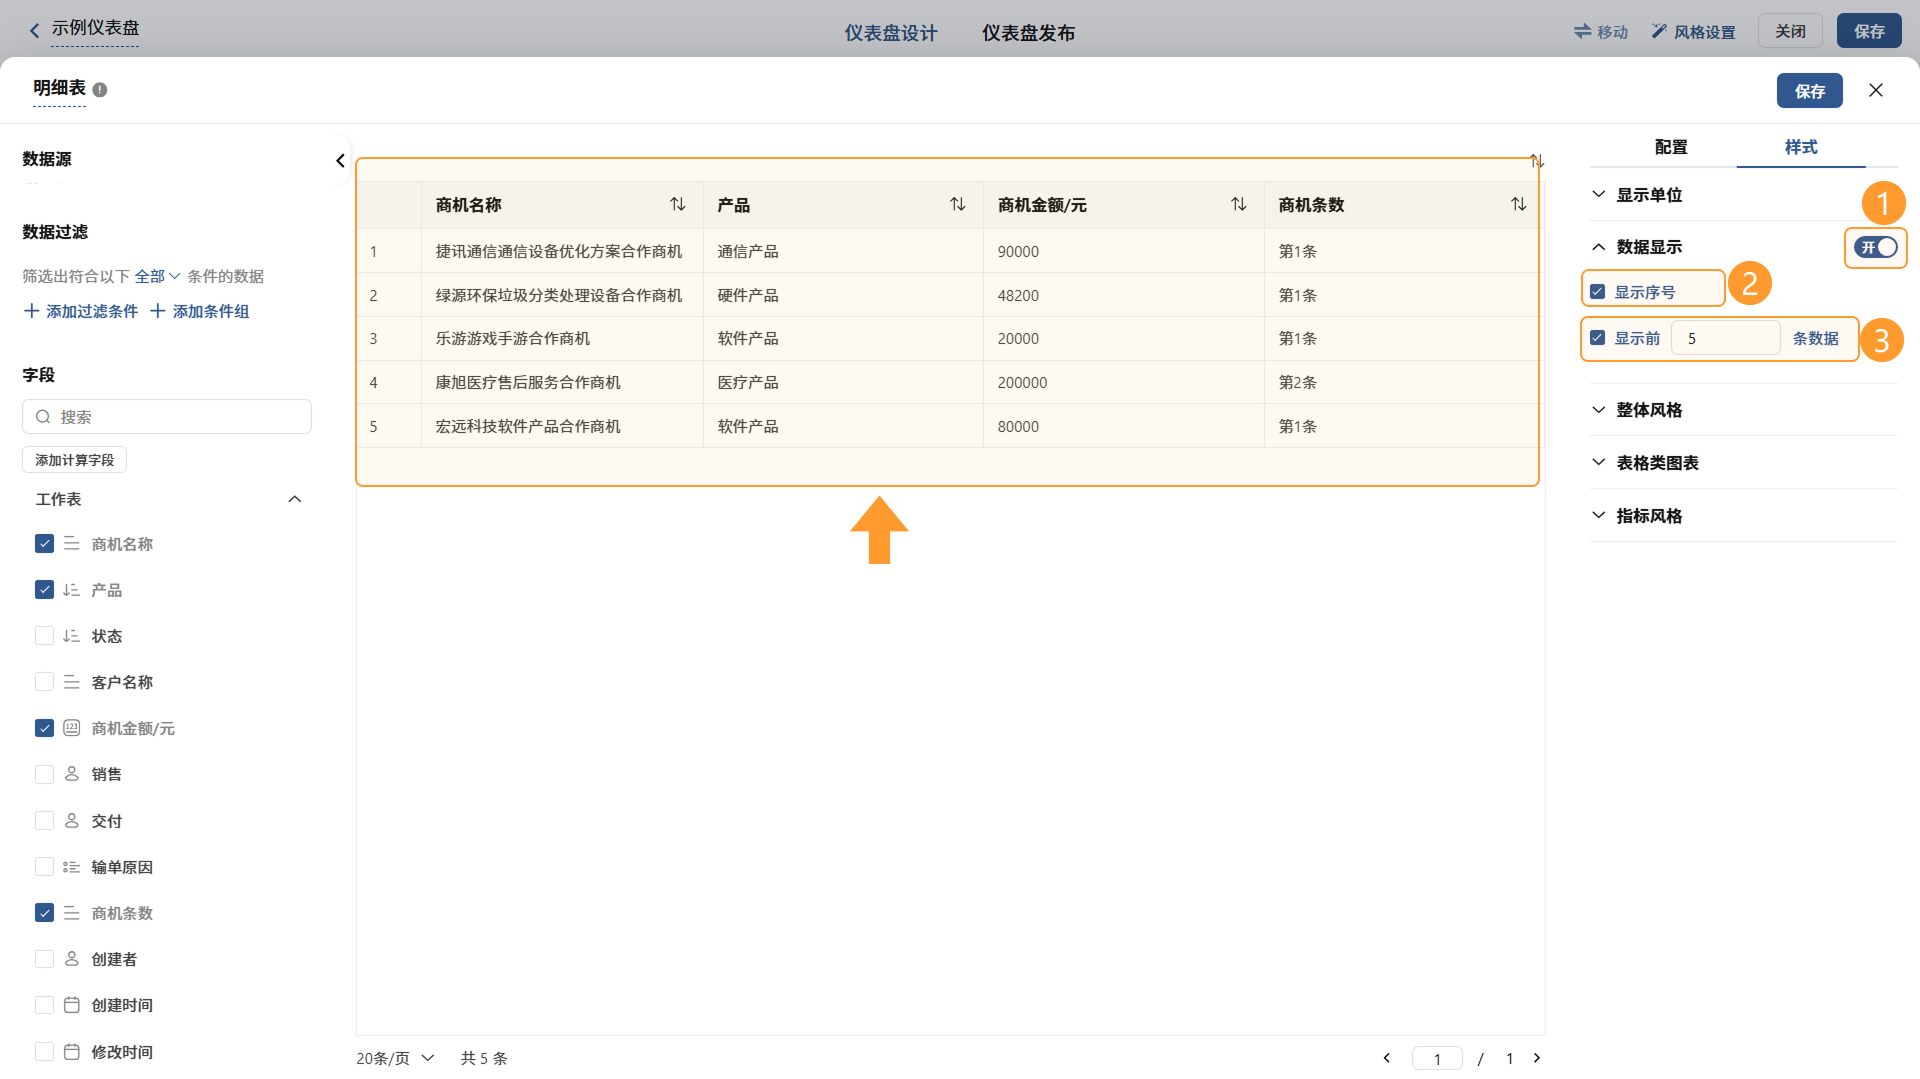The image size is (1920, 1079).
Task: Click the list-type icon beside 产品 field
Action: (72, 590)
